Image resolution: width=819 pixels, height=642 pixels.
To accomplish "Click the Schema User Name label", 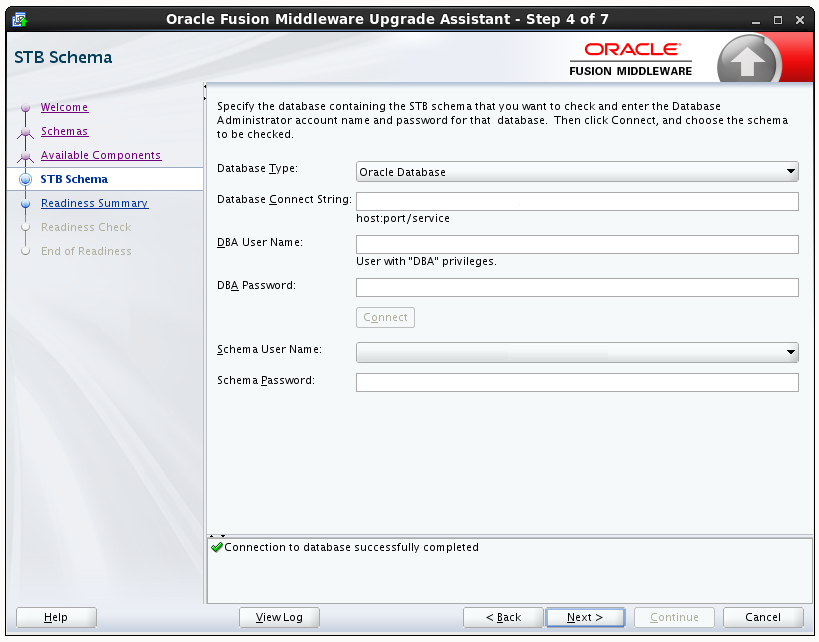I will 269,349.
